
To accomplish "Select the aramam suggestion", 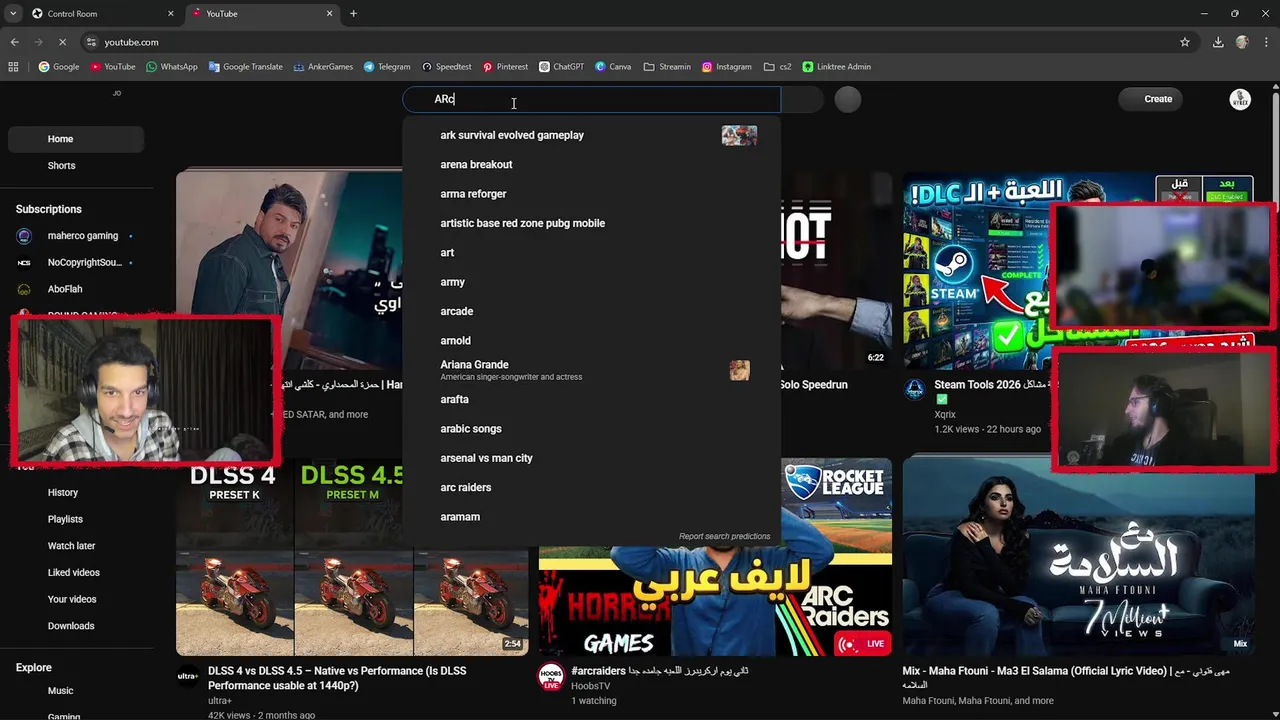I will pos(591,517).
